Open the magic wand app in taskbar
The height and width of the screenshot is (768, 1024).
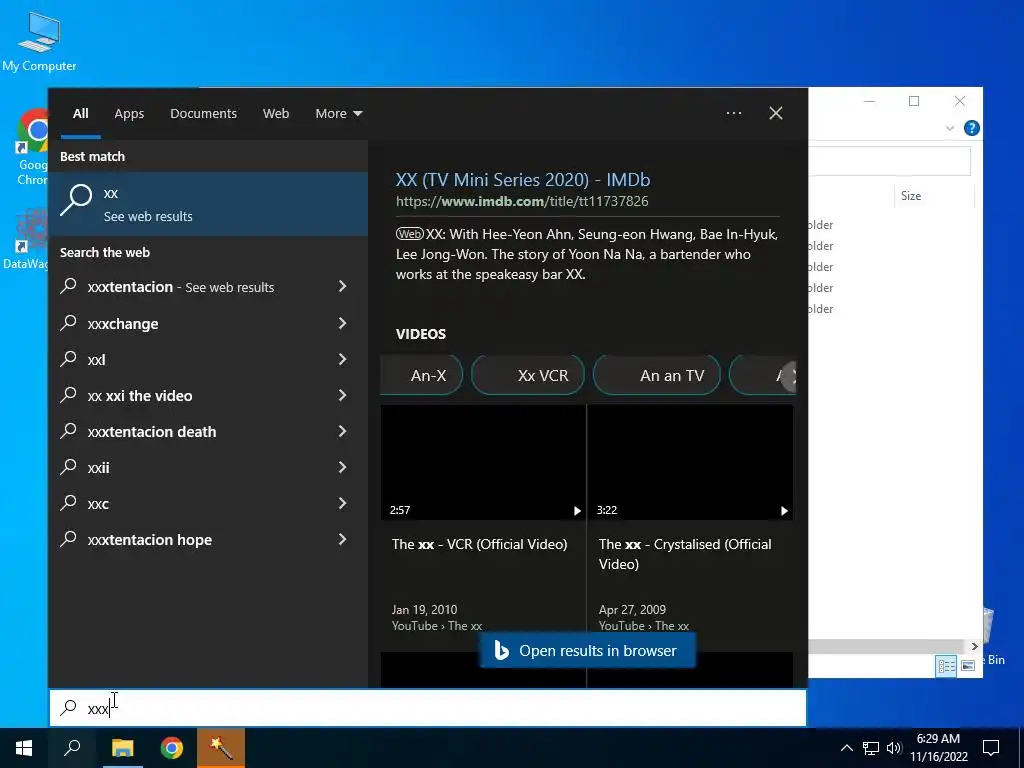click(221, 748)
